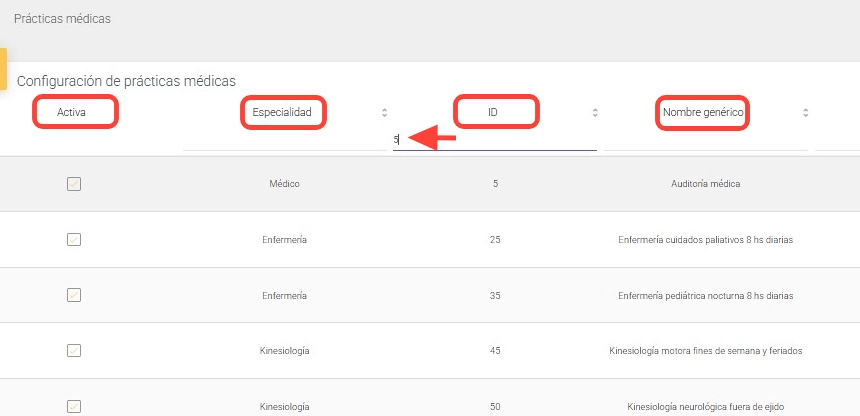Click the yellow side tab at left edge
Viewport: 860px width, 416px height.
coord(3,69)
